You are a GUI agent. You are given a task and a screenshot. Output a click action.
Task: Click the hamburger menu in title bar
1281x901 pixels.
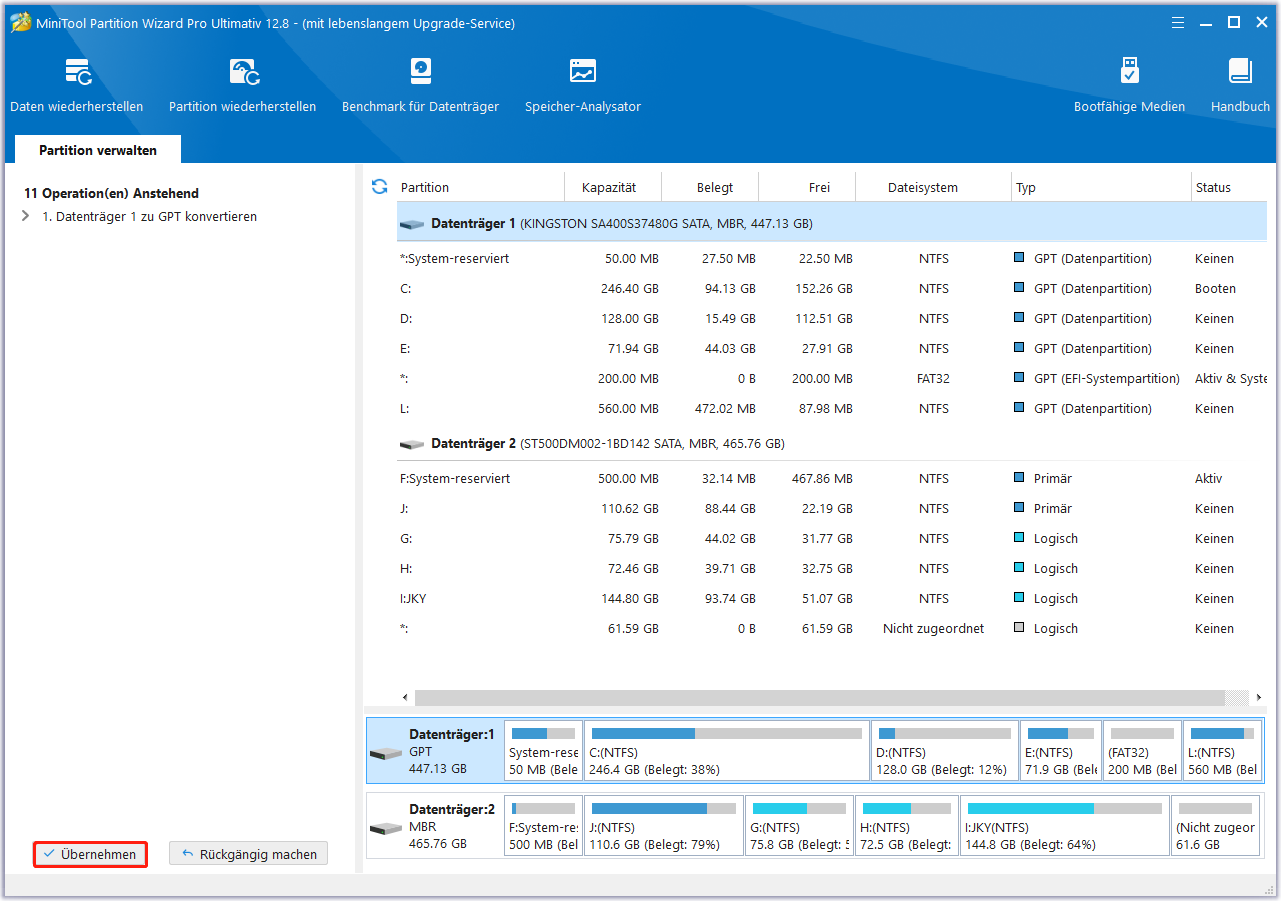[x=1177, y=22]
